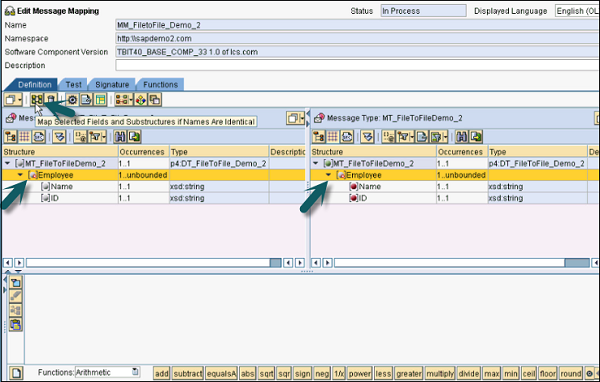
Task: Select source ID field row
Action: tap(154, 198)
